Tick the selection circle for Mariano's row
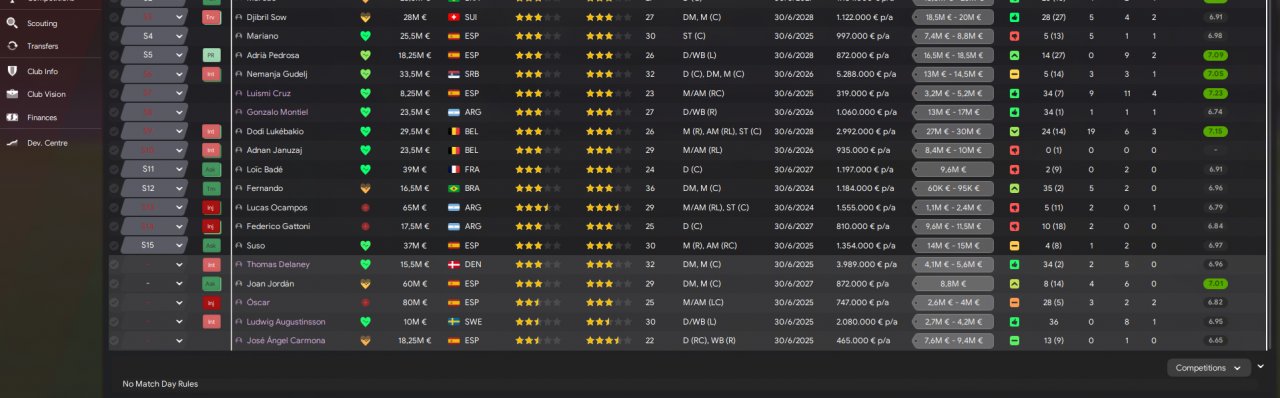 (x=114, y=36)
